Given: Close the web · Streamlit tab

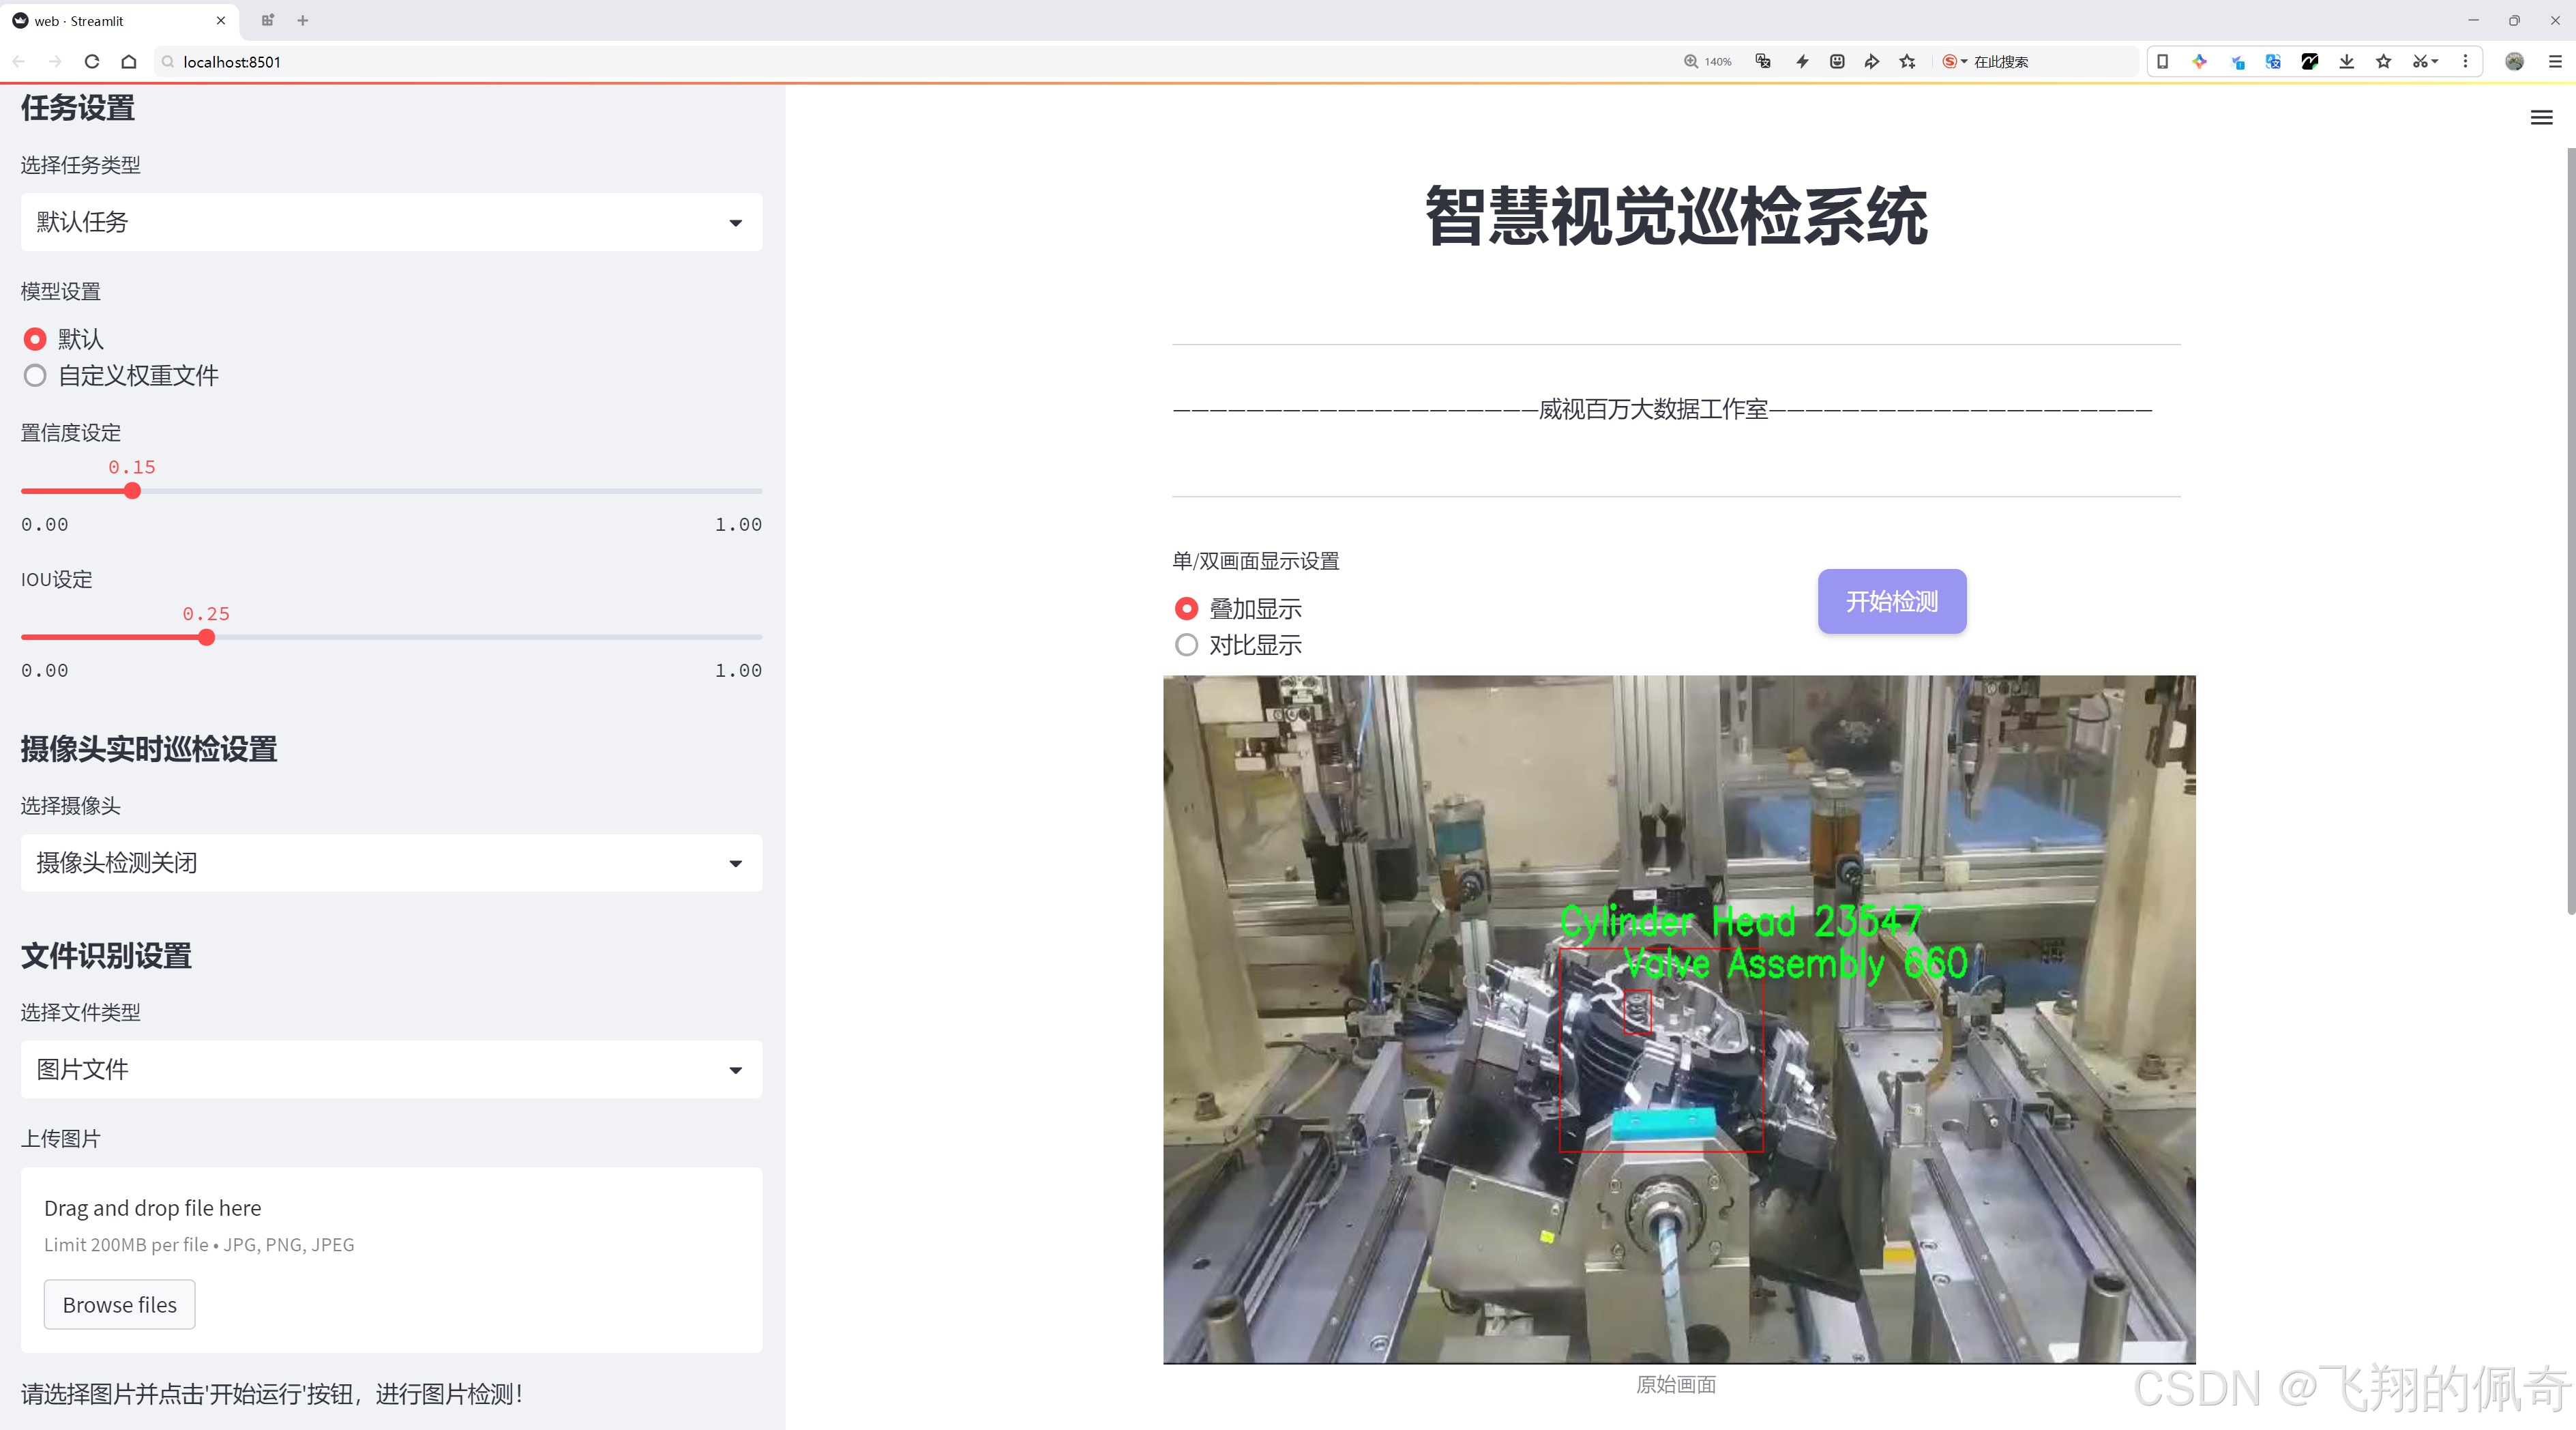Looking at the screenshot, I should tap(221, 20).
